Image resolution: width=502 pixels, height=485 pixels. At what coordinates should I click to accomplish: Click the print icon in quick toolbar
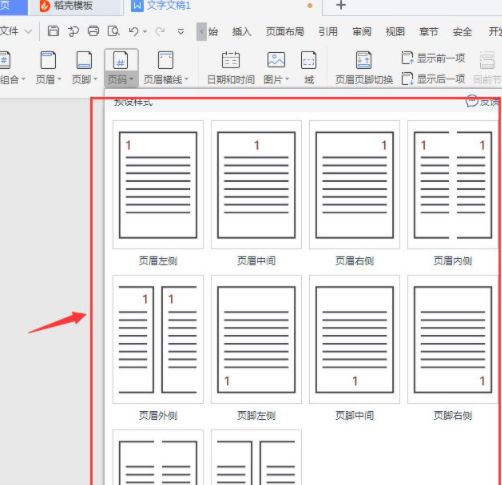coord(93,31)
